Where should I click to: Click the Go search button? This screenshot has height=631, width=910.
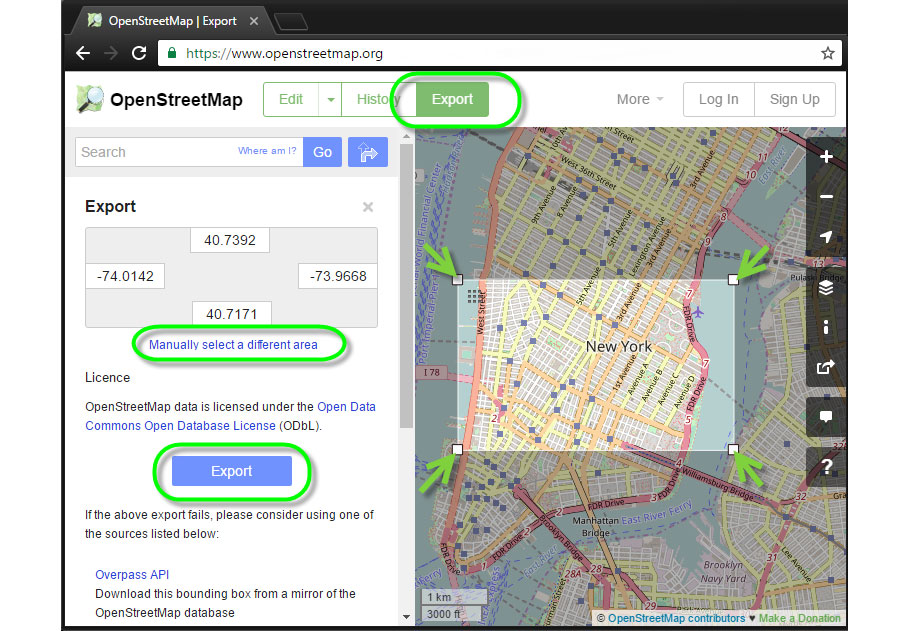pyautogui.click(x=322, y=152)
